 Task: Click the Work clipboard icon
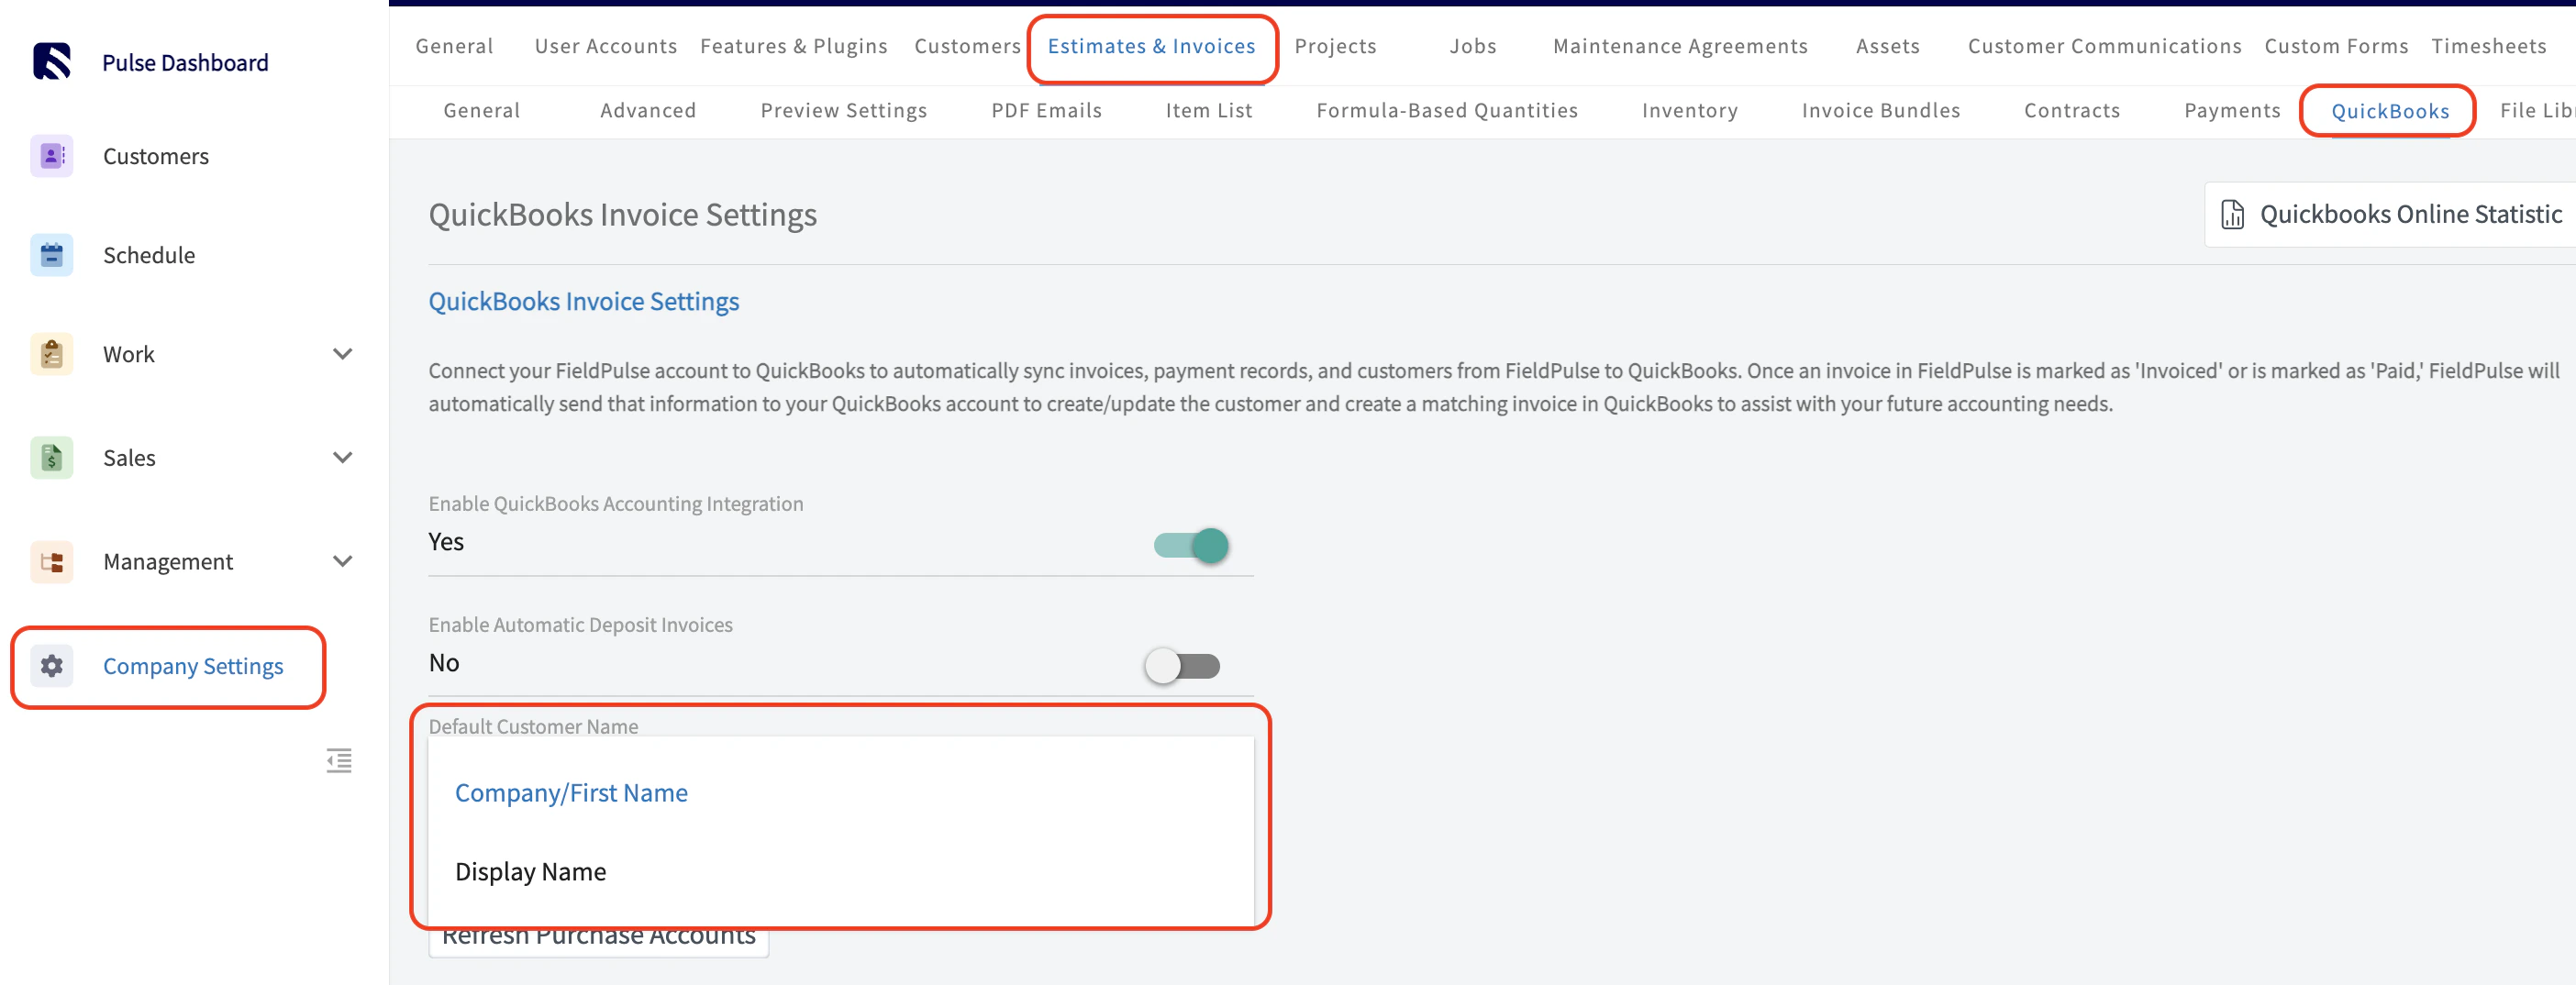pyautogui.click(x=52, y=354)
